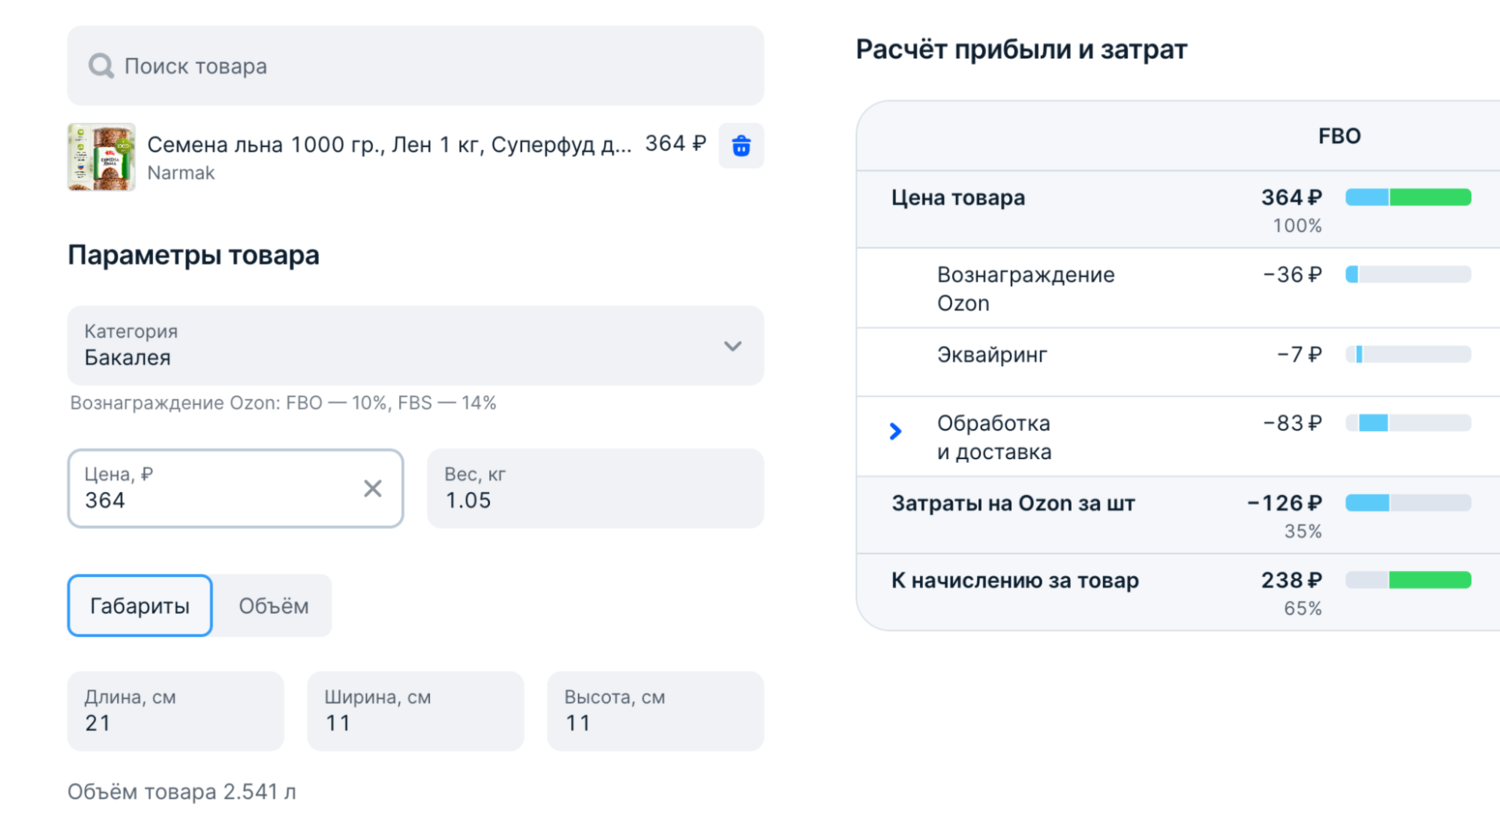Click the flax seeds product thumbnail

[101, 157]
